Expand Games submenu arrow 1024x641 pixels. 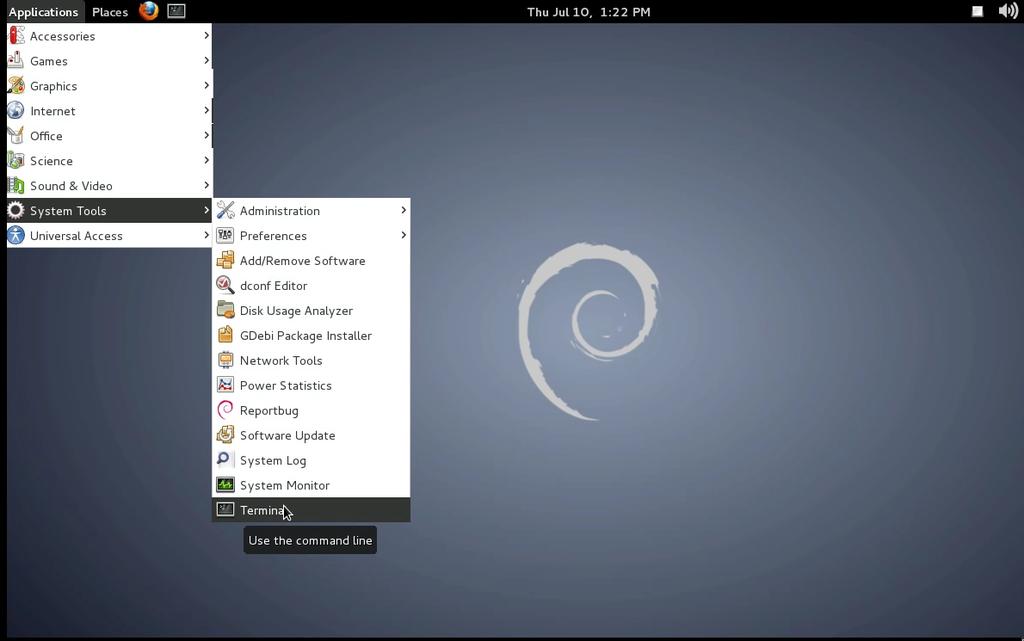[x=206, y=60]
